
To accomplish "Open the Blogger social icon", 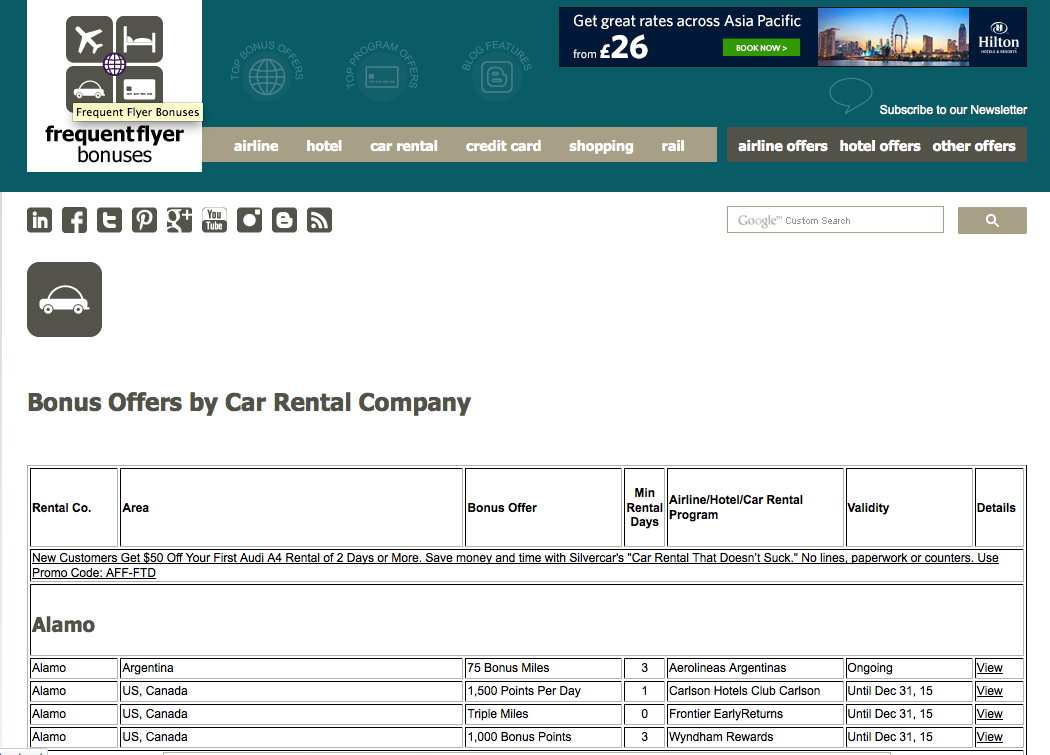I will tap(285, 220).
